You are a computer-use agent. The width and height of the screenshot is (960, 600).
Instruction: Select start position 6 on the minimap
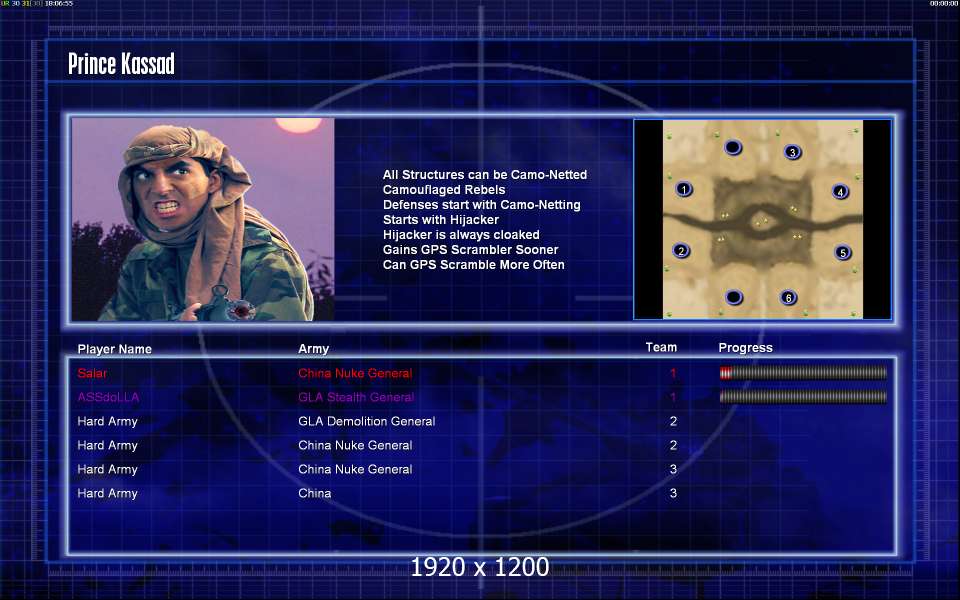click(789, 298)
